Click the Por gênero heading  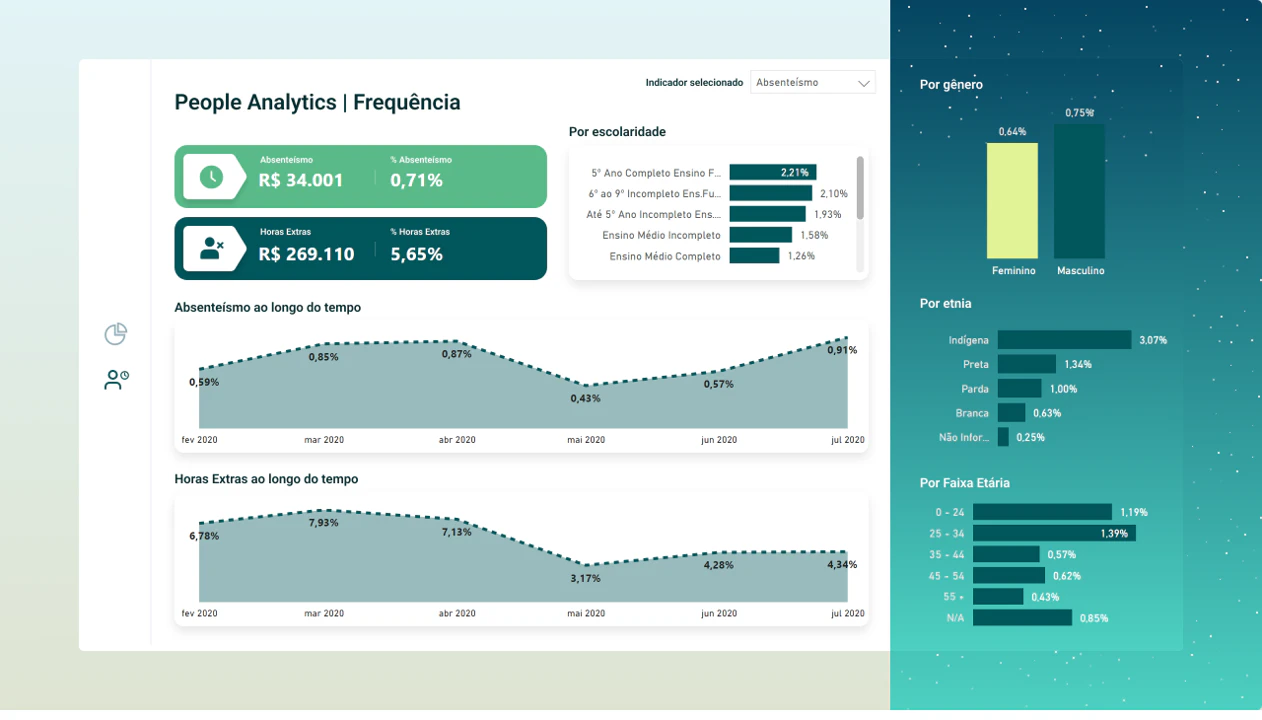(951, 85)
